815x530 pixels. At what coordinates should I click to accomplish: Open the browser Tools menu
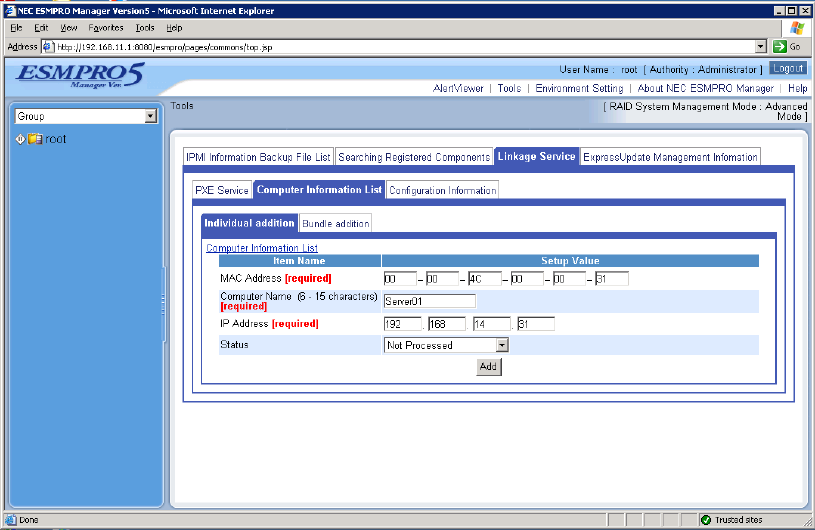(x=145, y=28)
